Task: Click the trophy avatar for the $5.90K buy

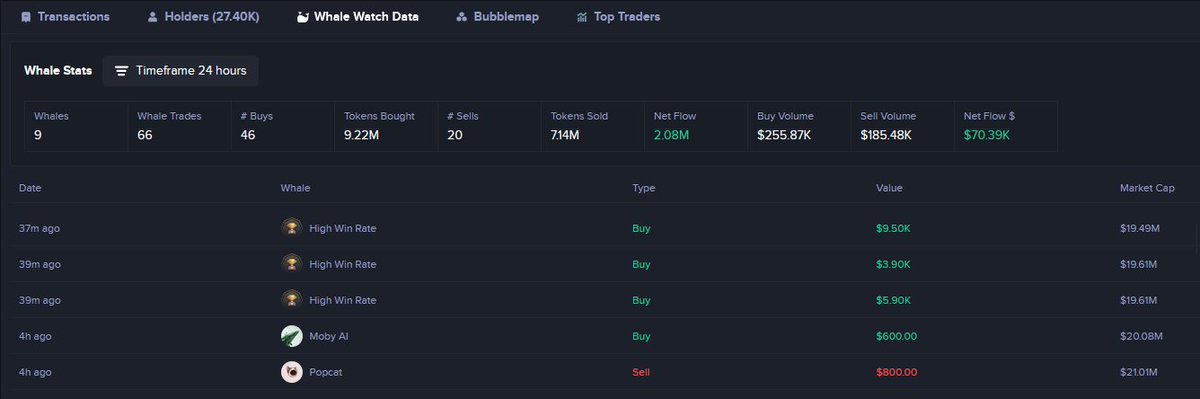Action: click(x=292, y=300)
